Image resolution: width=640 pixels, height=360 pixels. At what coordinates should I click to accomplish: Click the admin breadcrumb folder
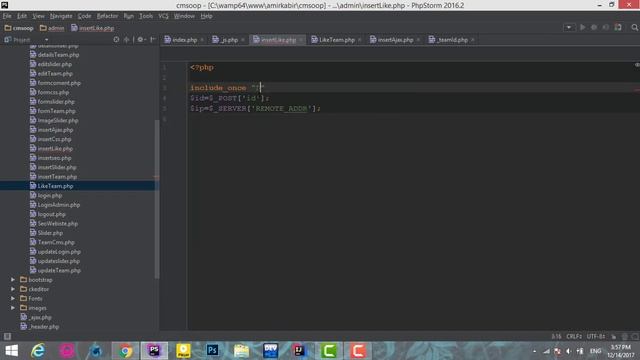coord(52,28)
